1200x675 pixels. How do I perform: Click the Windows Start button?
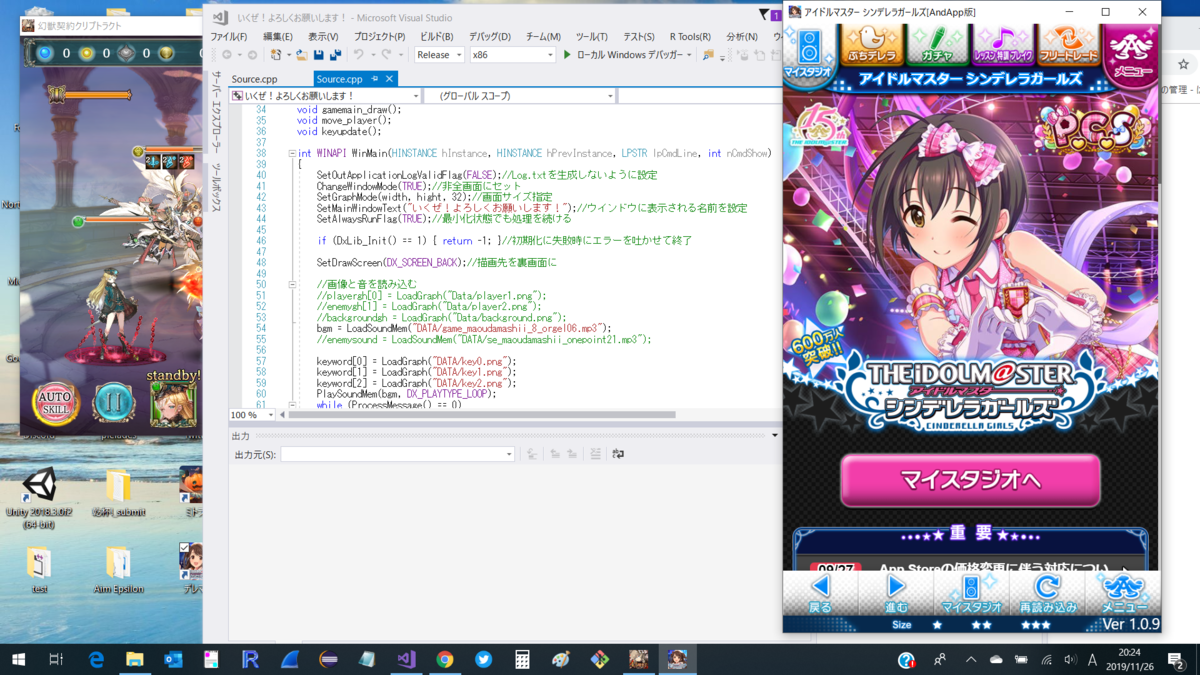[18, 659]
